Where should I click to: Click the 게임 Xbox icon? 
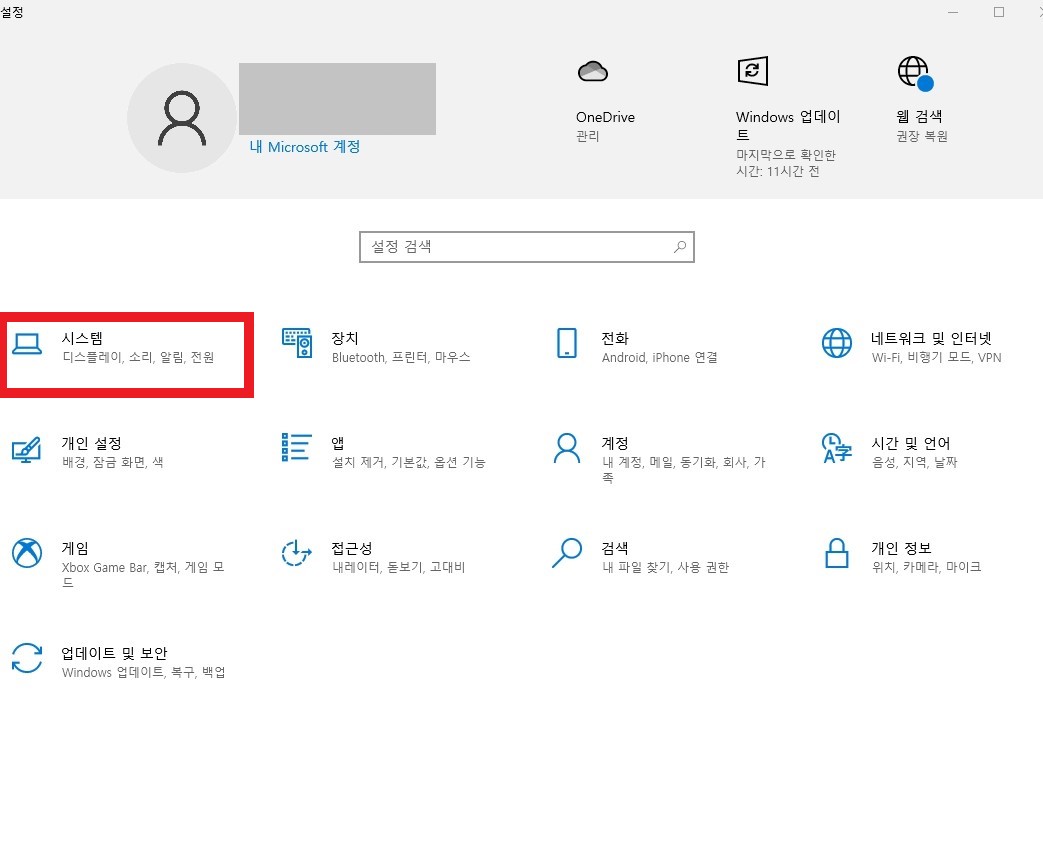pyautogui.click(x=27, y=553)
